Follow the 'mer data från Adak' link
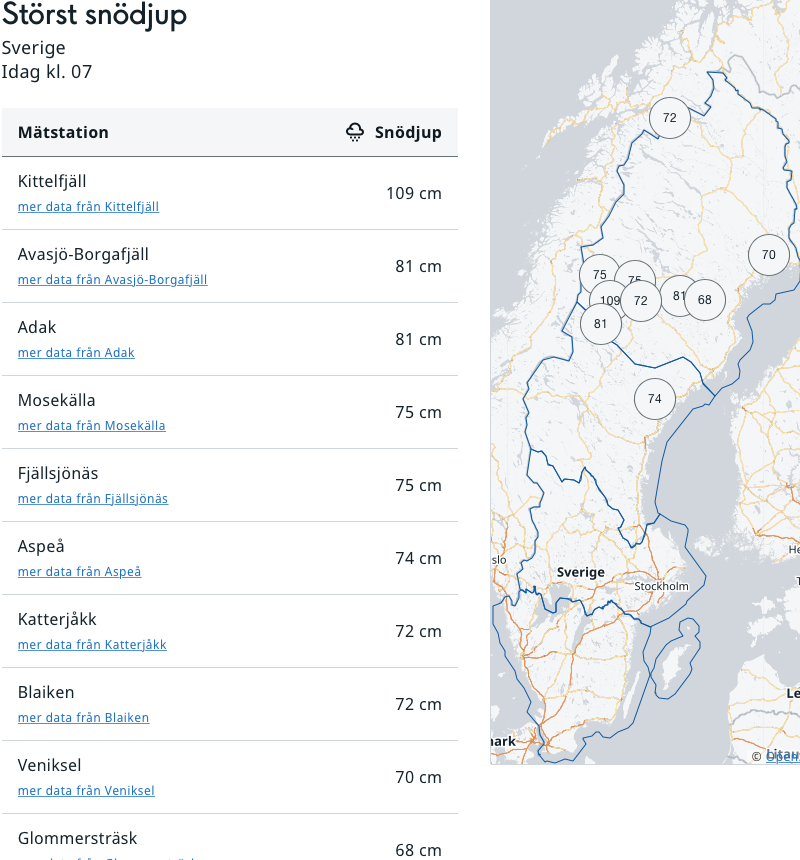Screen dimensions: 800x860 tap(76, 353)
